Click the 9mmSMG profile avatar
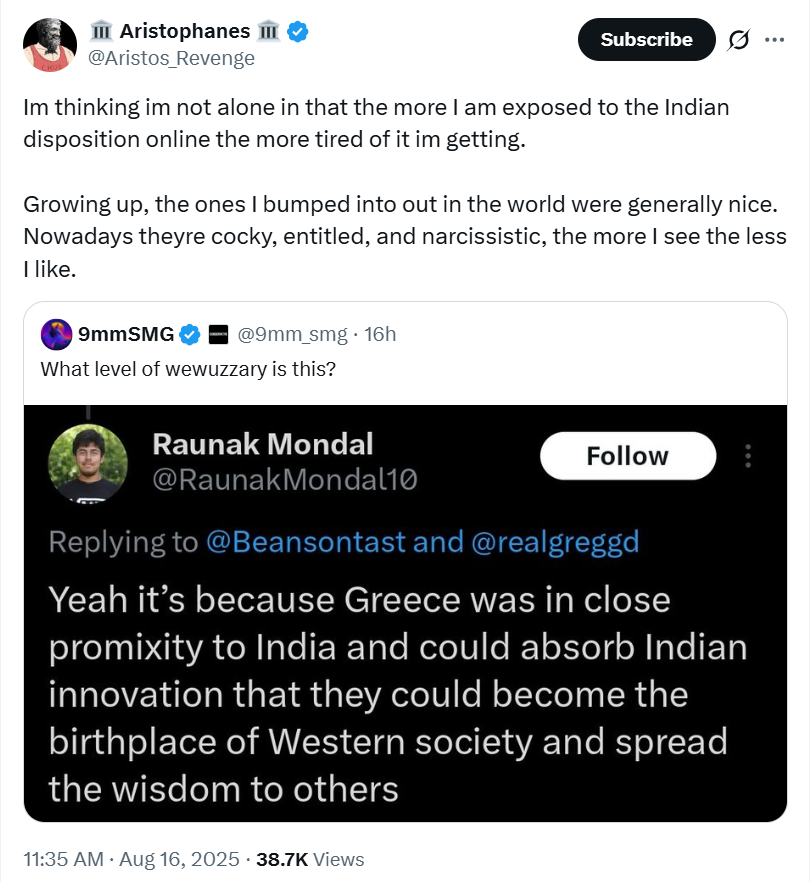The width and height of the screenshot is (810, 882). [x=57, y=334]
